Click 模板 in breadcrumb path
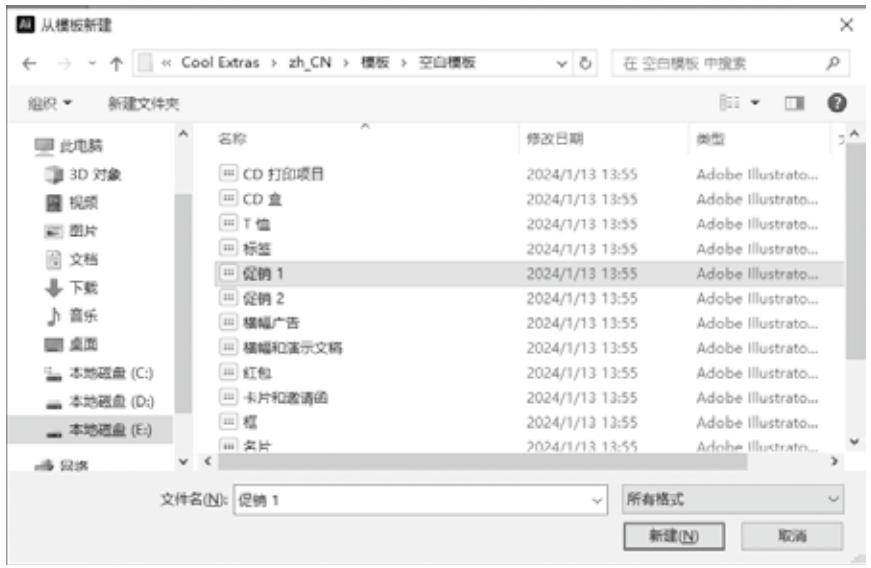 click(x=375, y=63)
